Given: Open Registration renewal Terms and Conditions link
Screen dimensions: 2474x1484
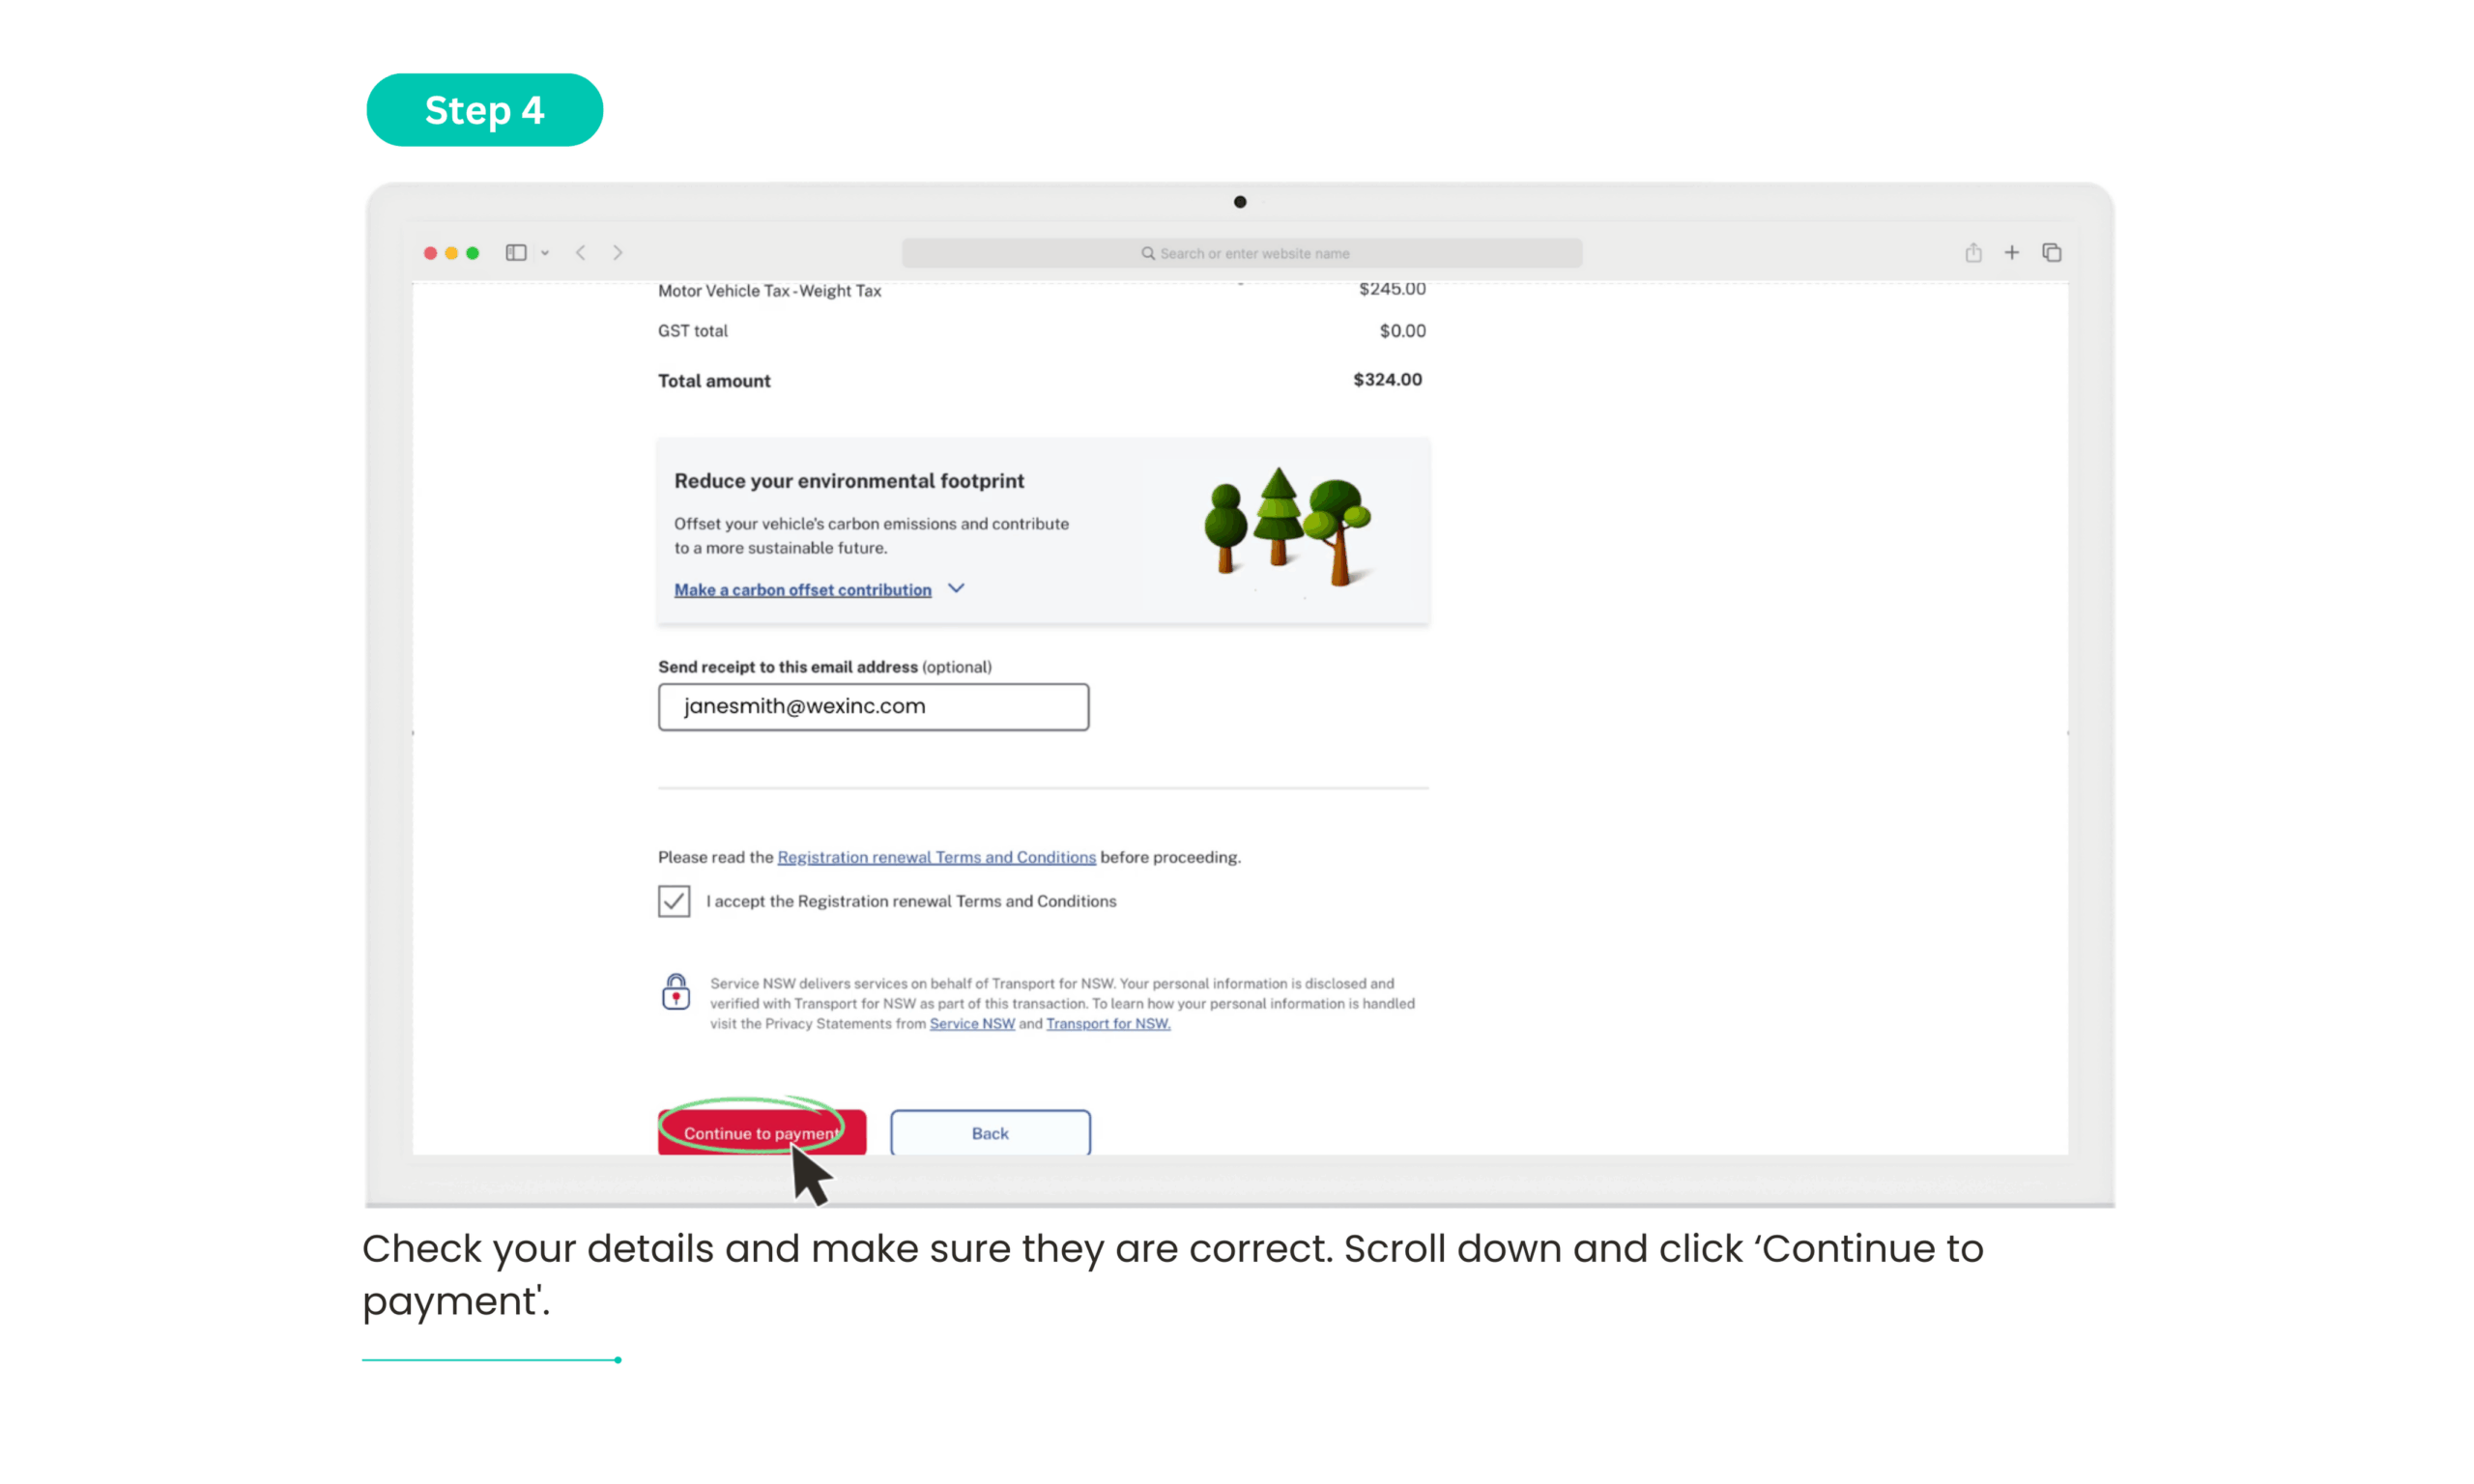Looking at the screenshot, I should pyautogui.click(x=936, y=857).
